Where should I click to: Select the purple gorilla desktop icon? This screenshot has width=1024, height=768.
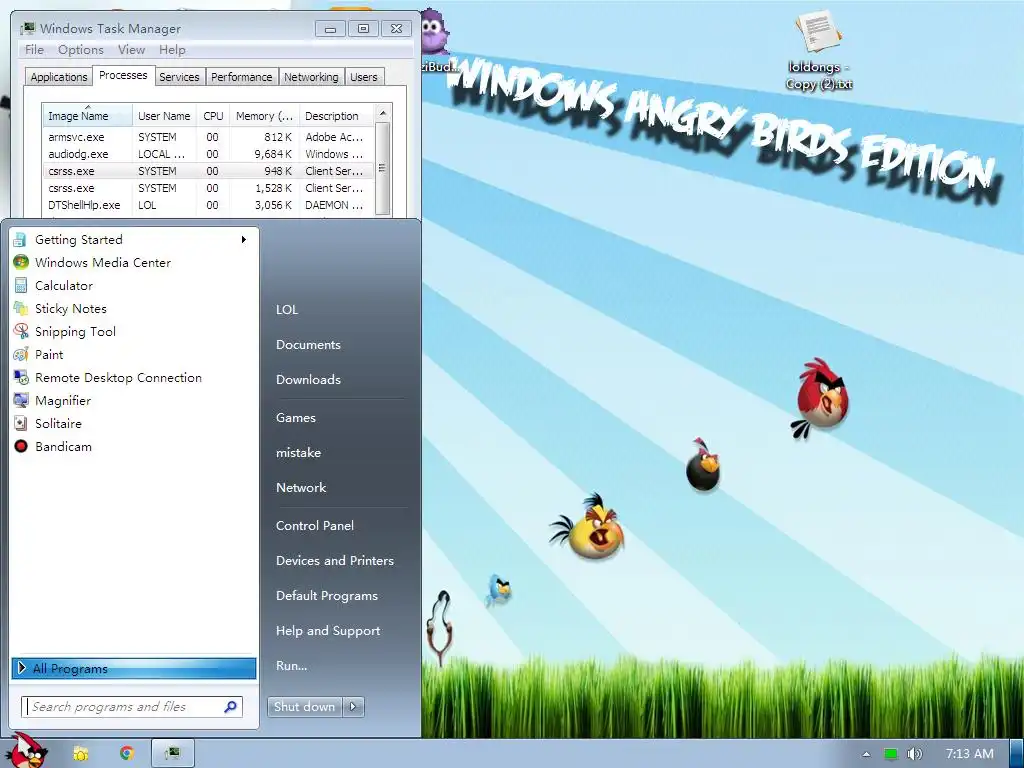pos(436,40)
